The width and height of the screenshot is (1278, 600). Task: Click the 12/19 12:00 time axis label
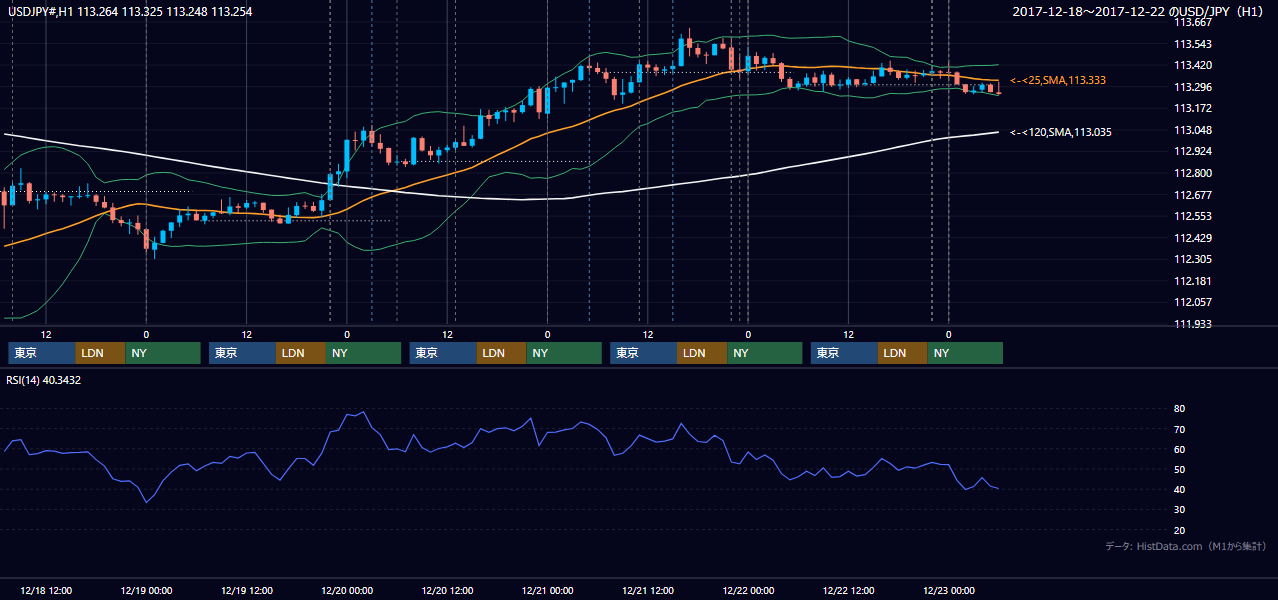point(247,590)
